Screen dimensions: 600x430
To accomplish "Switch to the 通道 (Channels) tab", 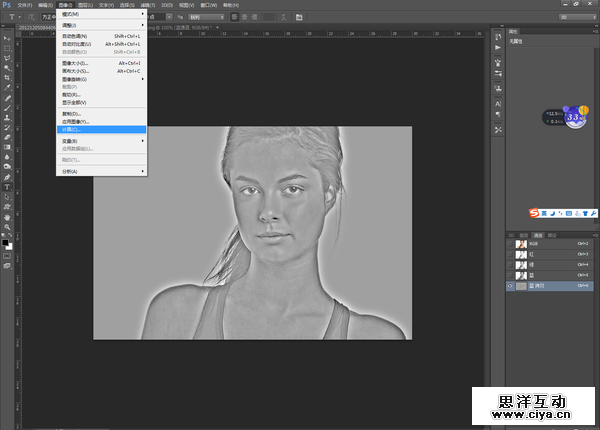I will 538,234.
